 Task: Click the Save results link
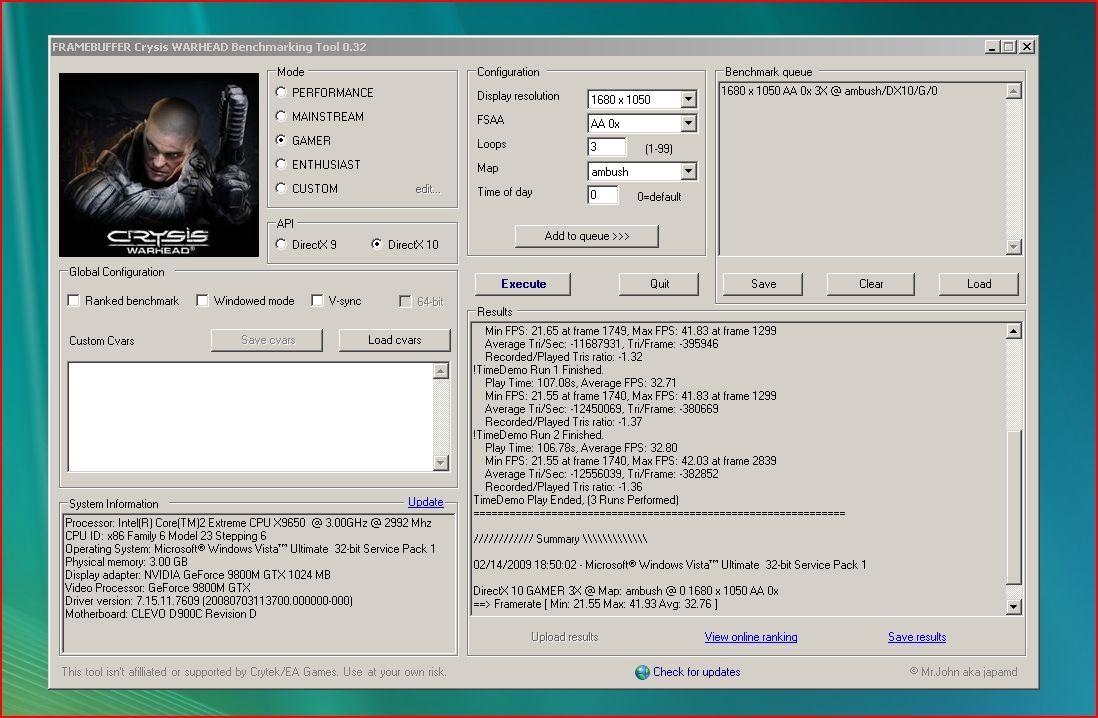[917, 637]
